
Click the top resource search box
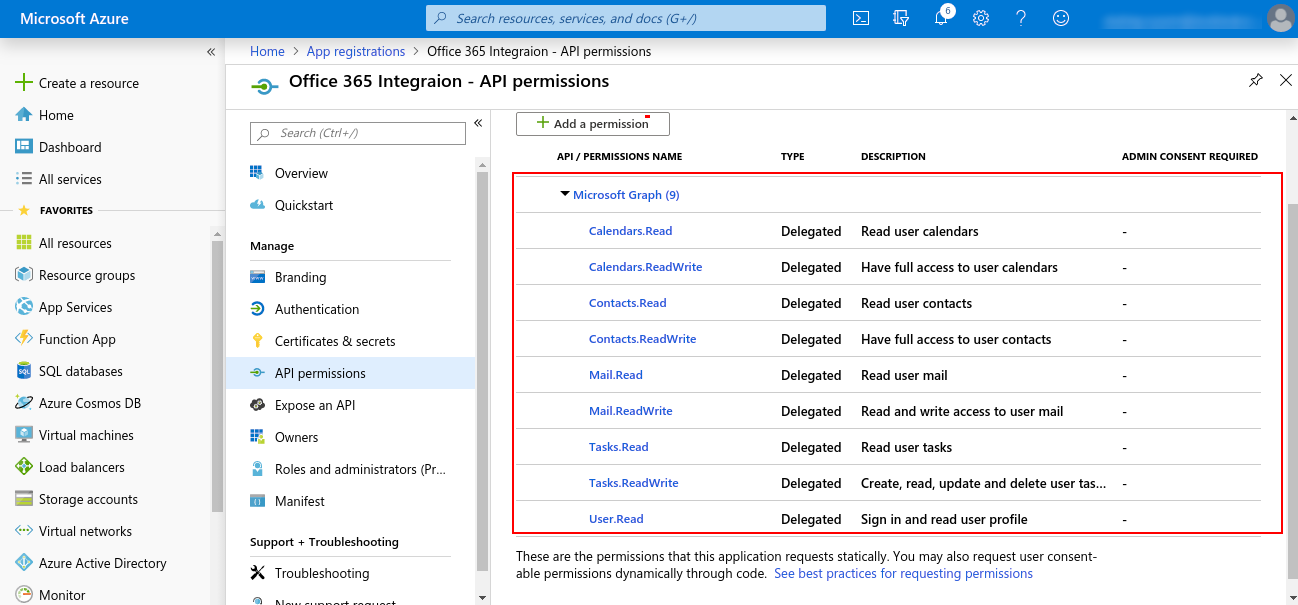click(626, 18)
